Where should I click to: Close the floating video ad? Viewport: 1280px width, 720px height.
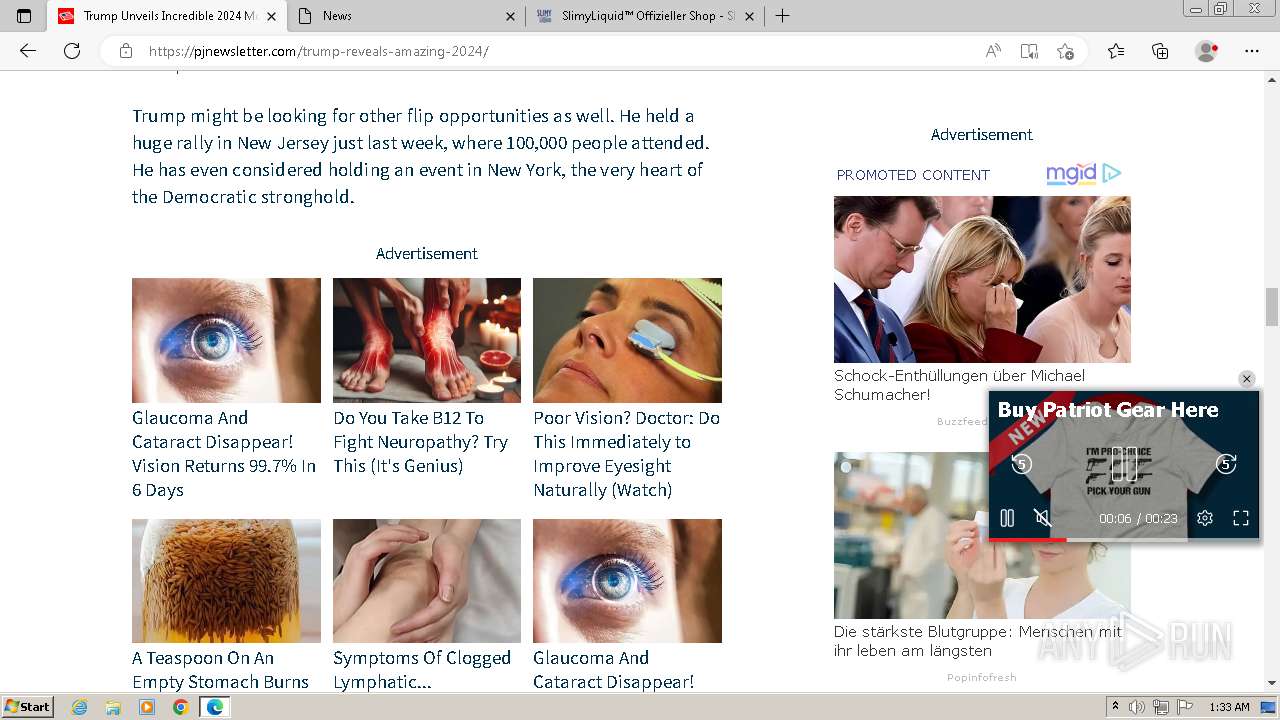click(1246, 379)
